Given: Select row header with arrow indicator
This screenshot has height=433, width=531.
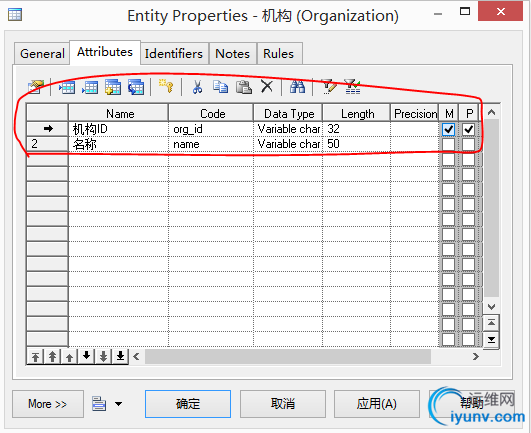Looking at the screenshot, I should click(47, 129).
